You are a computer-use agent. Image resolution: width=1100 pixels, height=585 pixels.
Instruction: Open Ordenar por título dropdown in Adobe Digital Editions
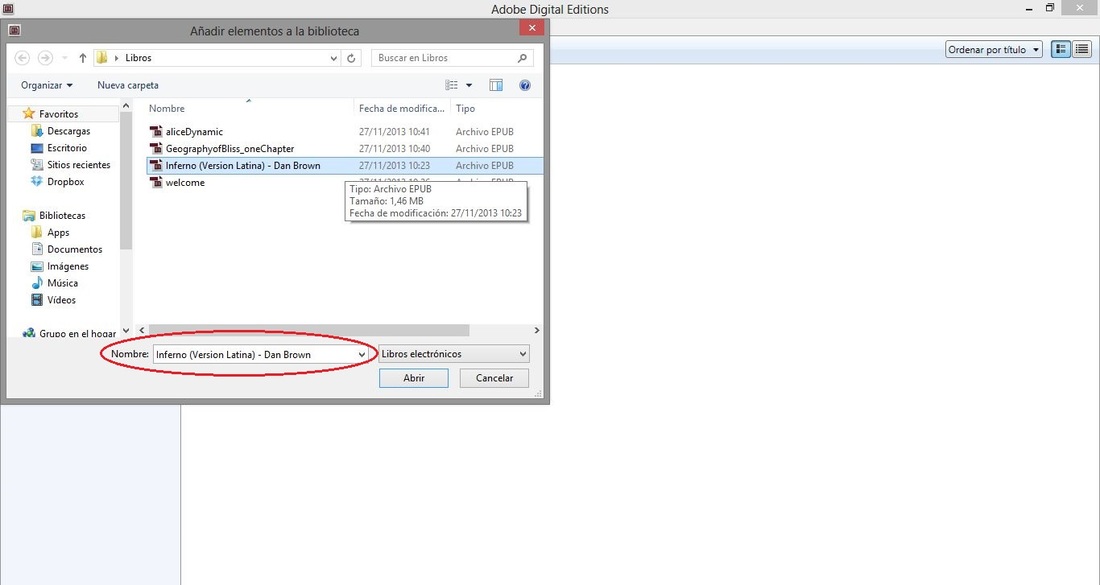click(x=993, y=50)
